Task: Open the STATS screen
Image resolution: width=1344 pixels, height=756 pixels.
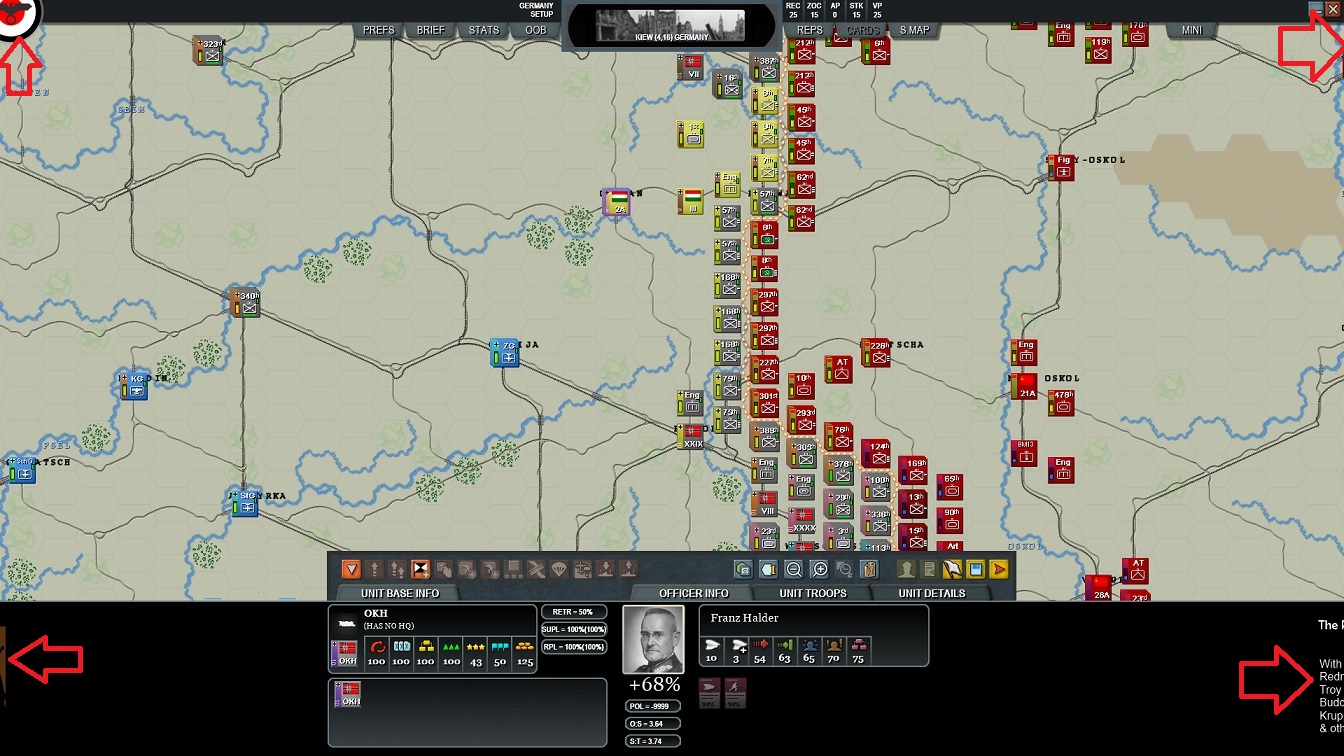Action: click(484, 30)
